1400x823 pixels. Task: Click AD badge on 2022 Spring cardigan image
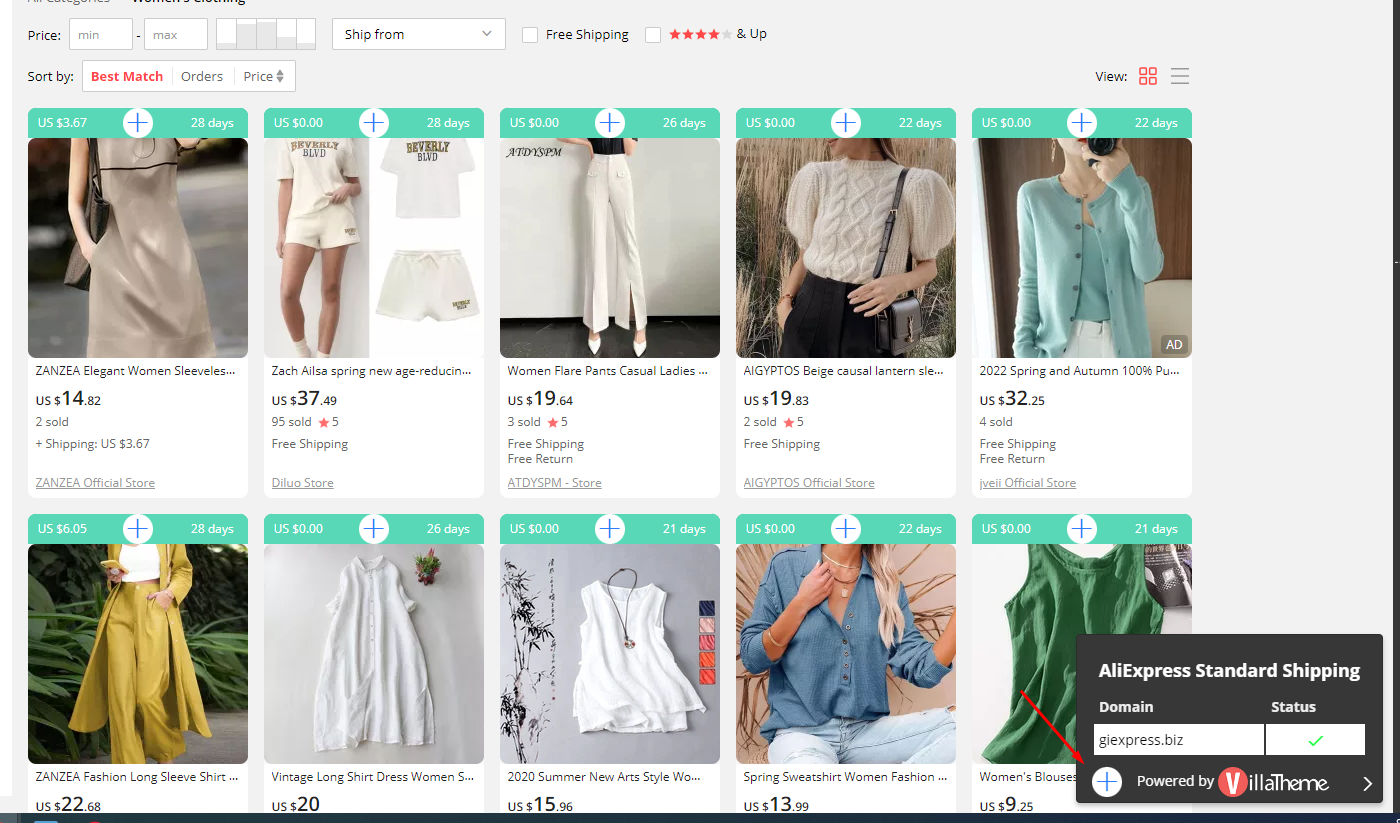point(1174,345)
